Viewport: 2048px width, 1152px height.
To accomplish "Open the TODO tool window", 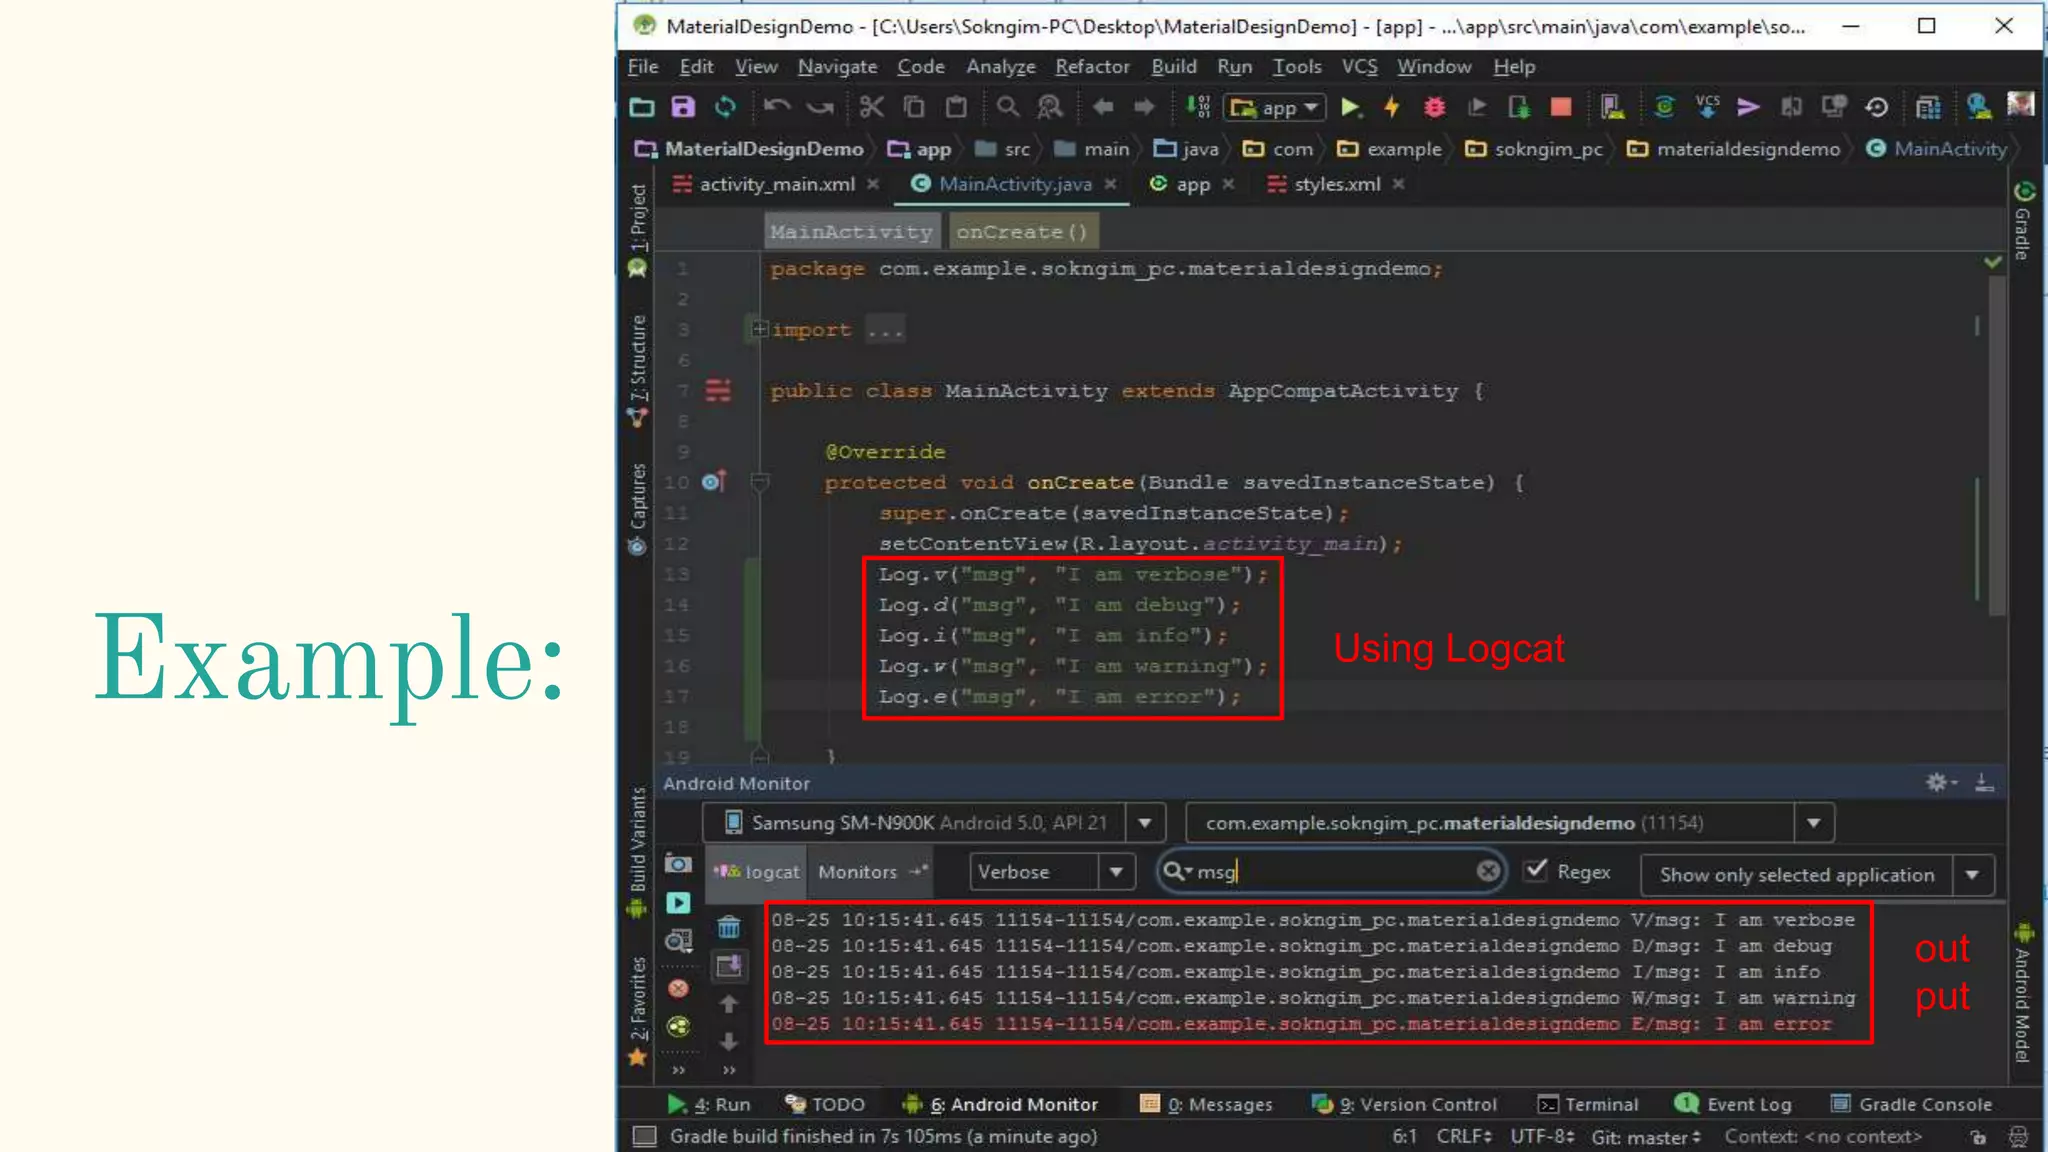I will [x=825, y=1104].
